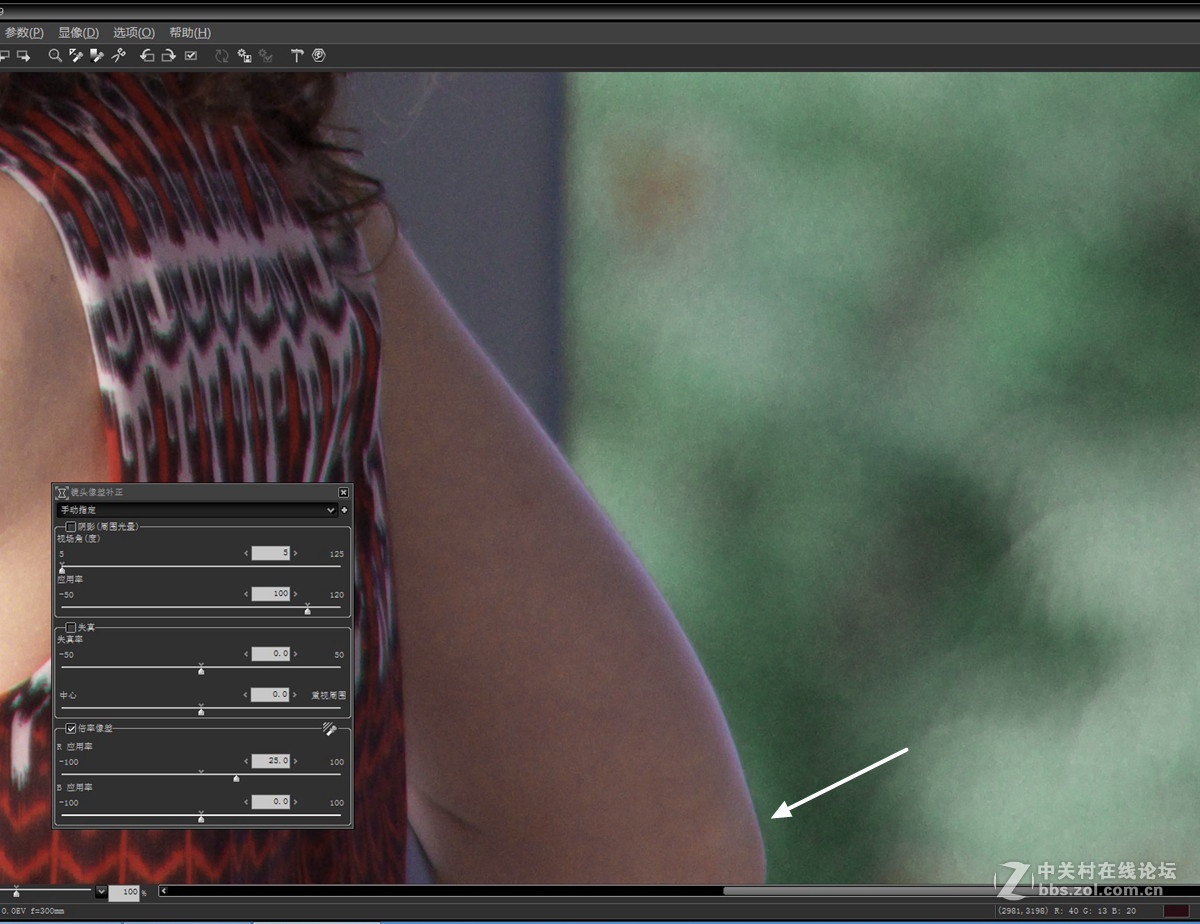The height and width of the screenshot is (924, 1200).
Task: Click the B 应用率 slider handle
Action: pyautogui.click(x=201, y=818)
